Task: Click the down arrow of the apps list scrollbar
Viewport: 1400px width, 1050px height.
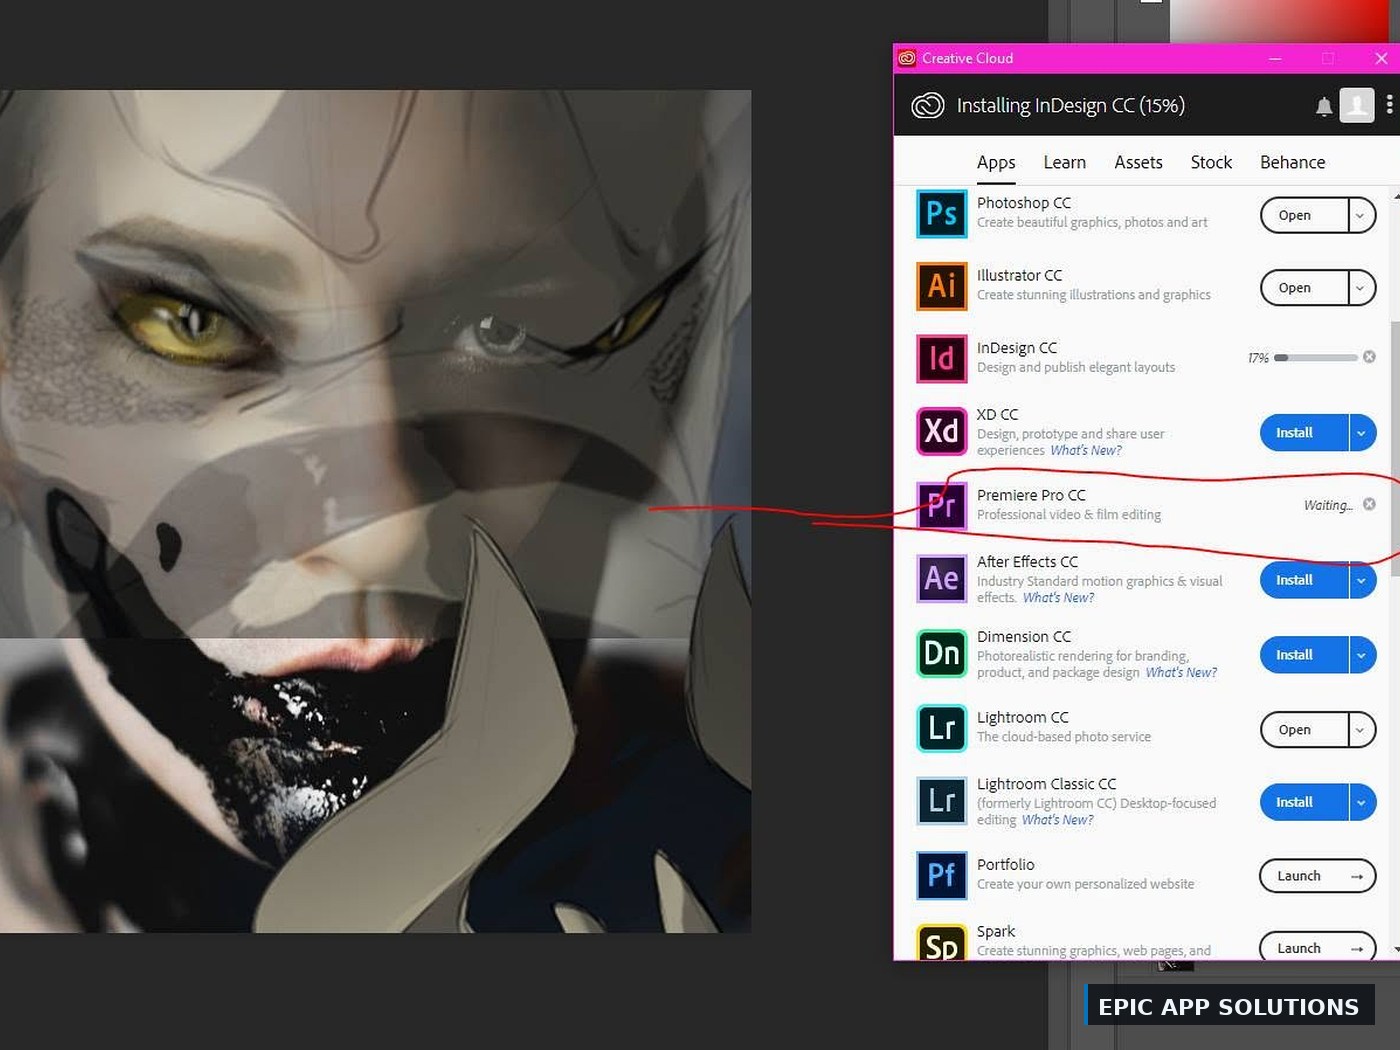Action: coord(1396,949)
